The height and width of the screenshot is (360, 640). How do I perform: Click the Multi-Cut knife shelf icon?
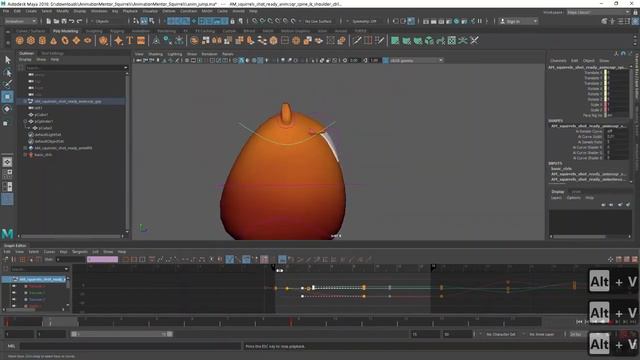pos(357,40)
